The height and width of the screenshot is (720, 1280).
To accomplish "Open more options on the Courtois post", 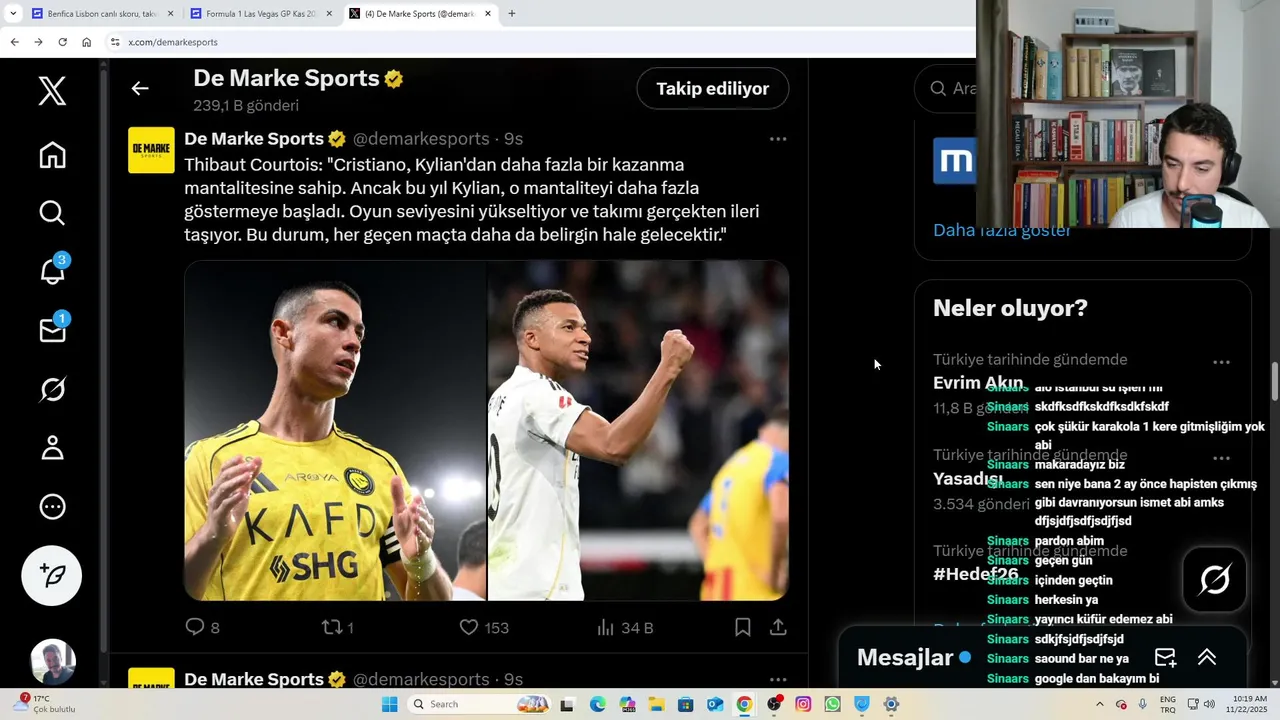I will (778, 139).
